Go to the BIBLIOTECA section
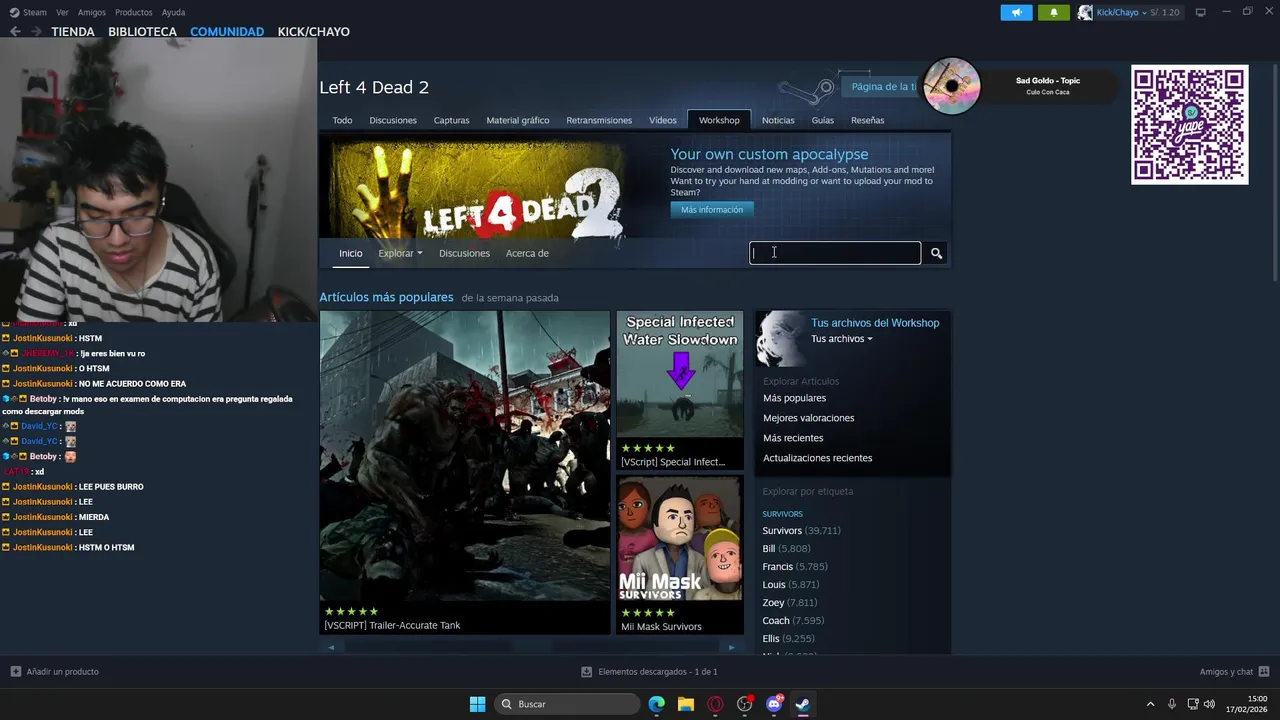The height and width of the screenshot is (720, 1280). point(142,32)
